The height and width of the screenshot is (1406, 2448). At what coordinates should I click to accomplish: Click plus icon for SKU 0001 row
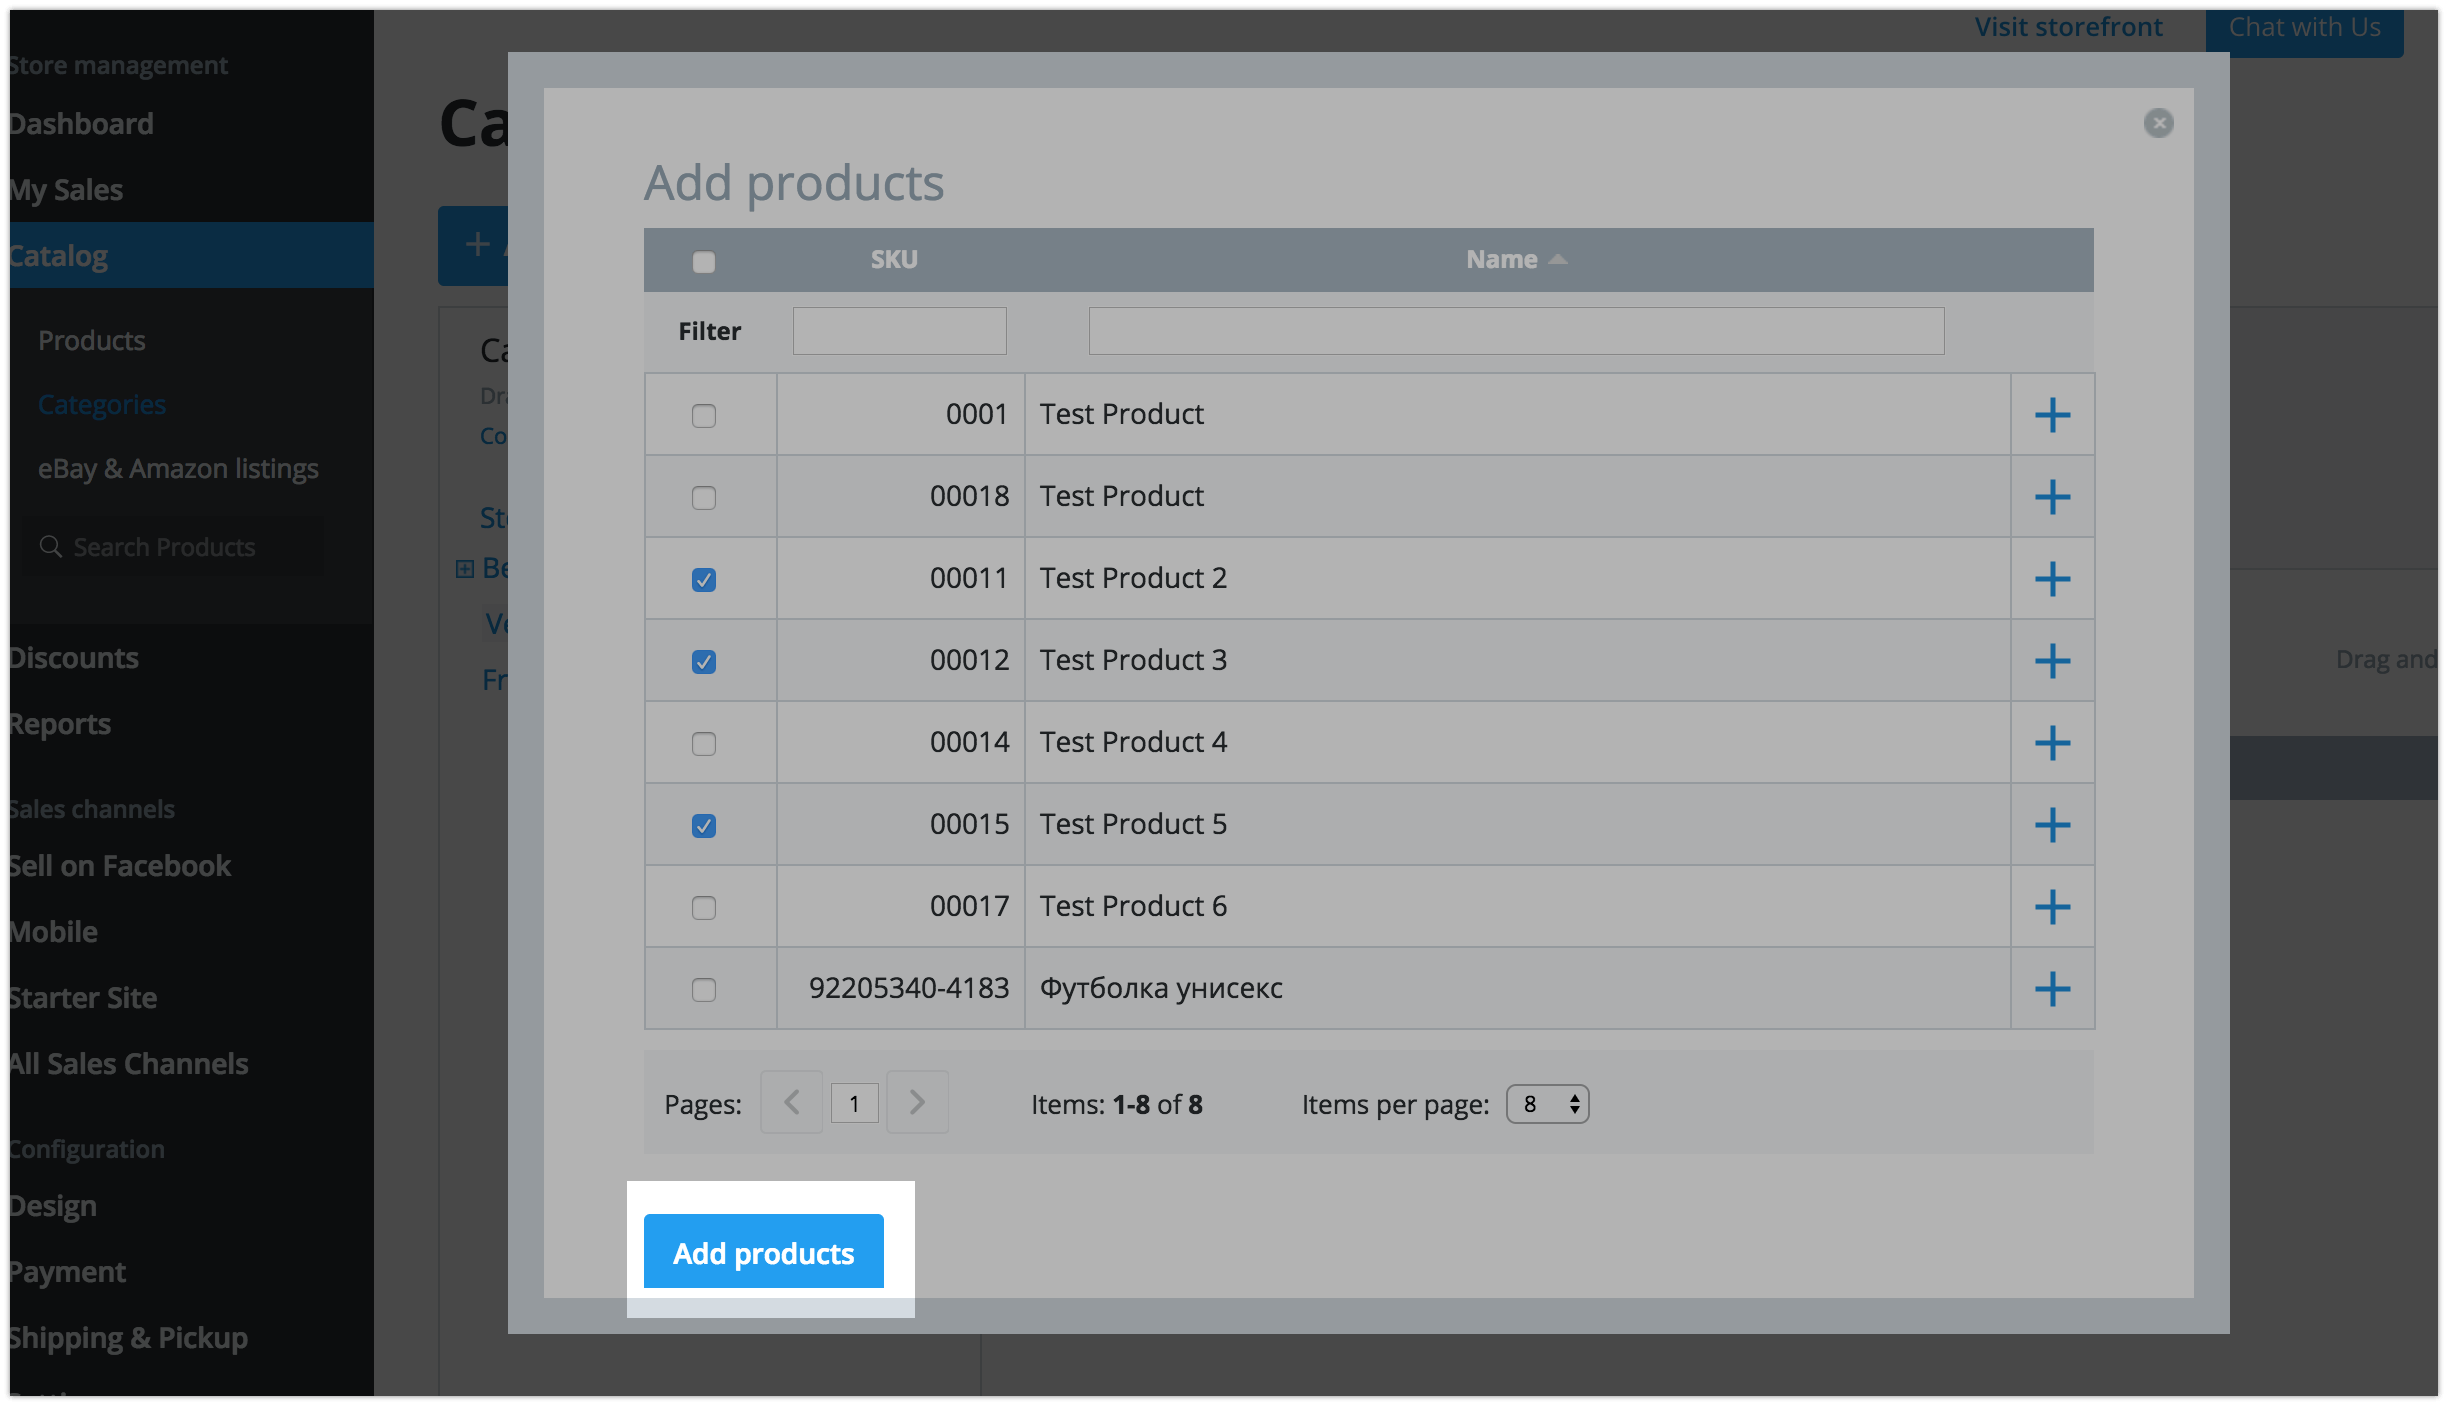coord(2052,415)
